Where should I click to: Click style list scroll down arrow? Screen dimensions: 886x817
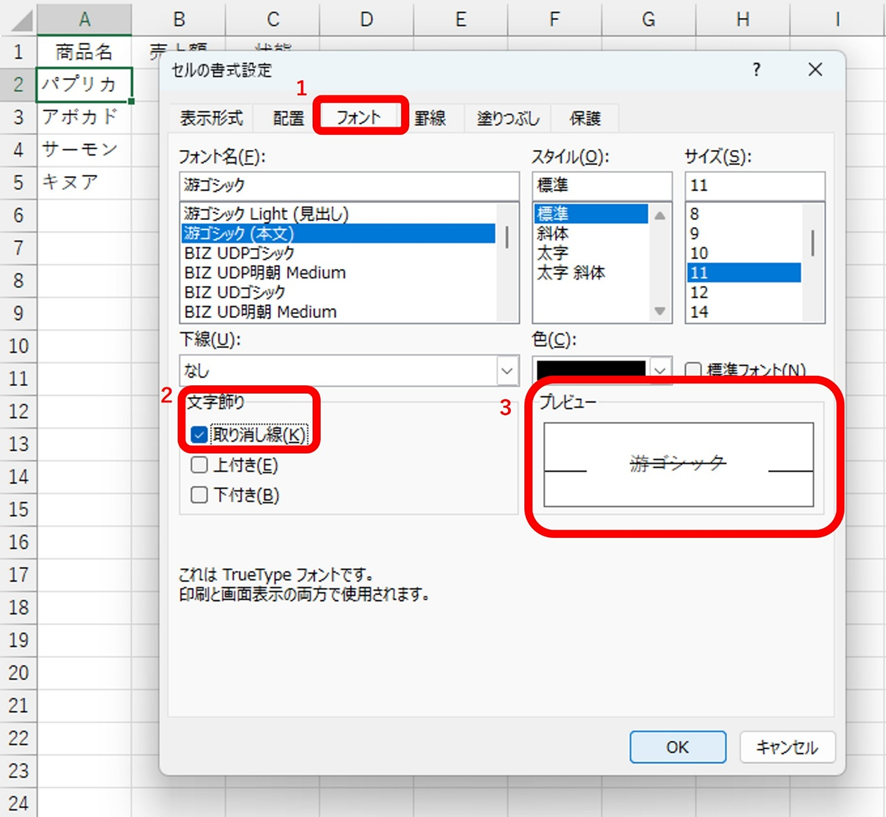click(x=660, y=311)
